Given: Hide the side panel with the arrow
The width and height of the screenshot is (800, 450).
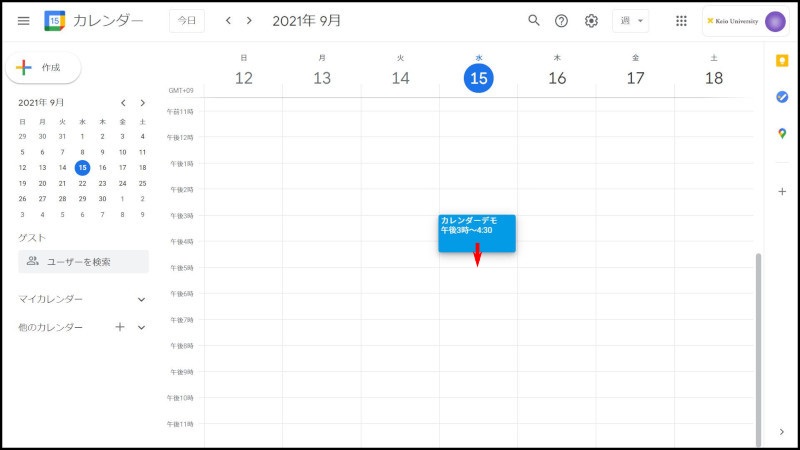Looking at the screenshot, I should tap(782, 432).
